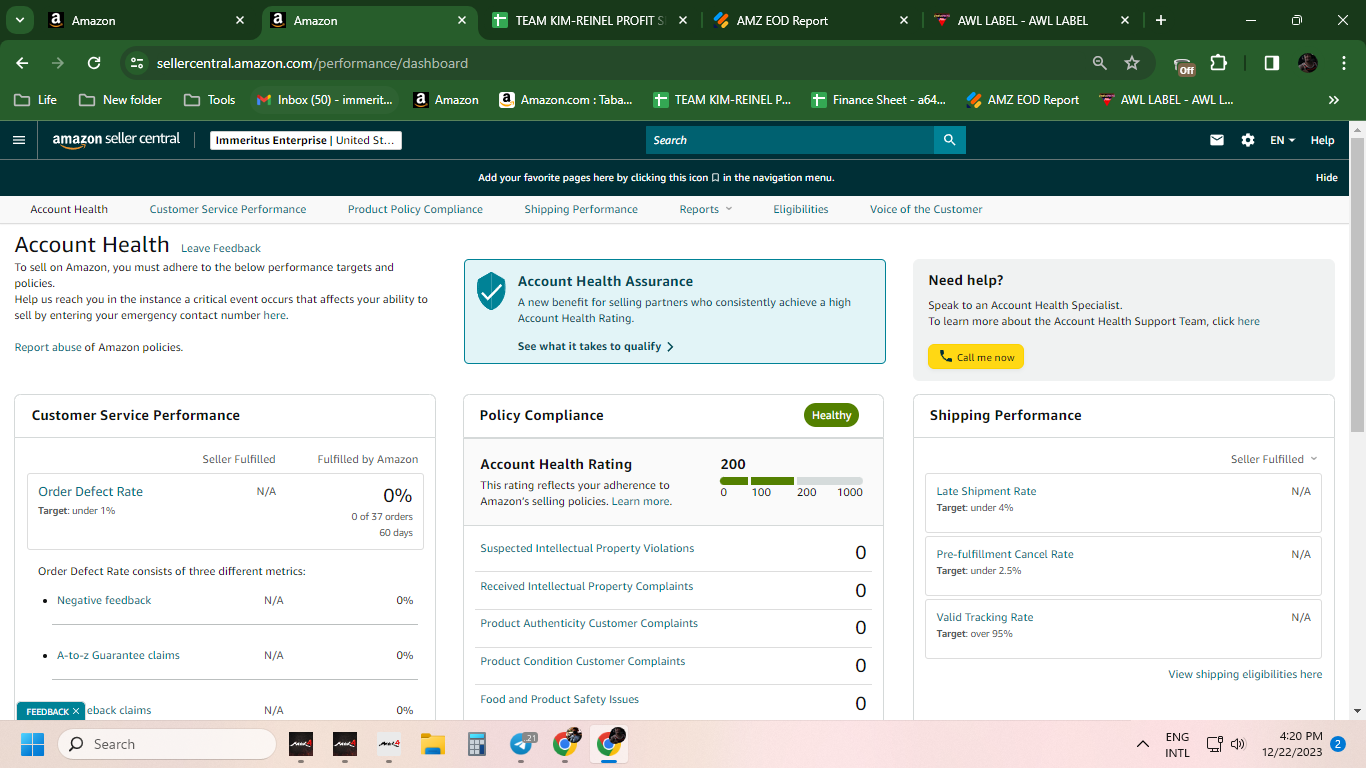Open the Shipping Performance nav tab

581,209
